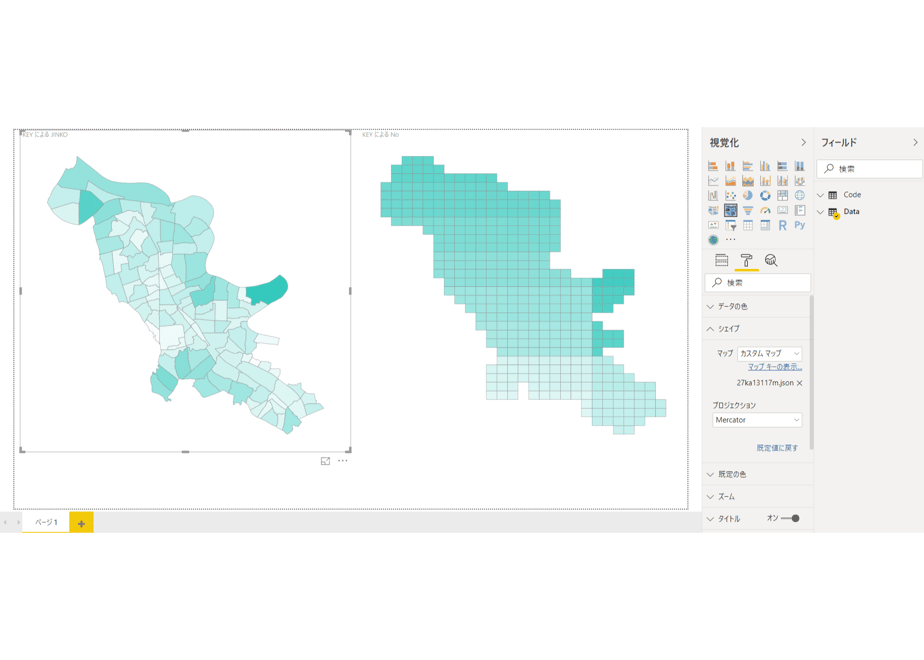Select the KPI visual
The width and height of the screenshot is (924, 660).
[x=713, y=225]
